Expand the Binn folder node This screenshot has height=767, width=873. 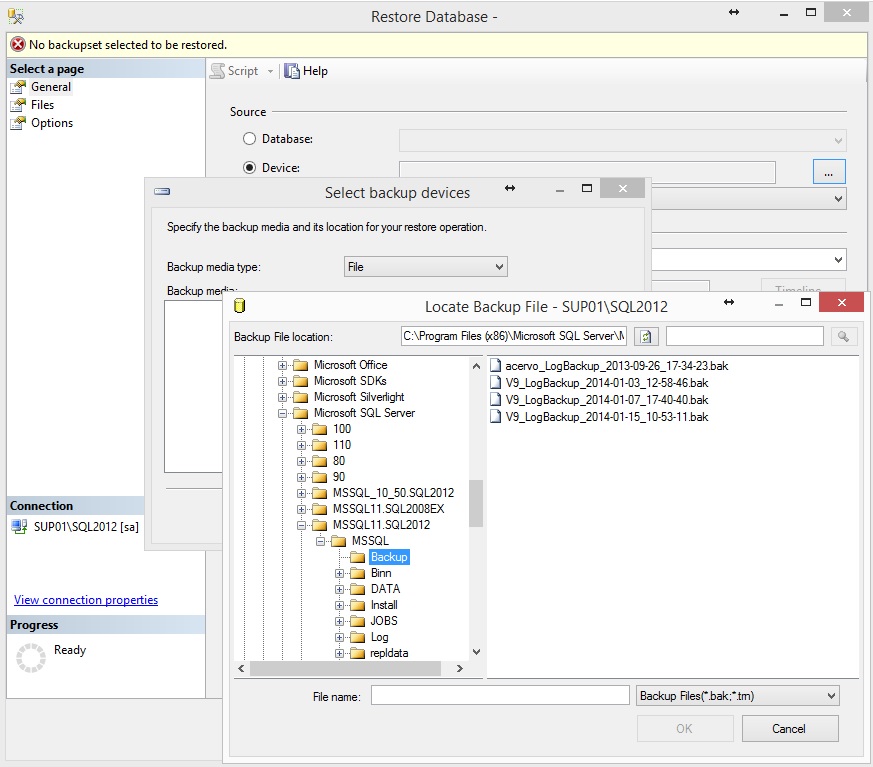[x=339, y=573]
